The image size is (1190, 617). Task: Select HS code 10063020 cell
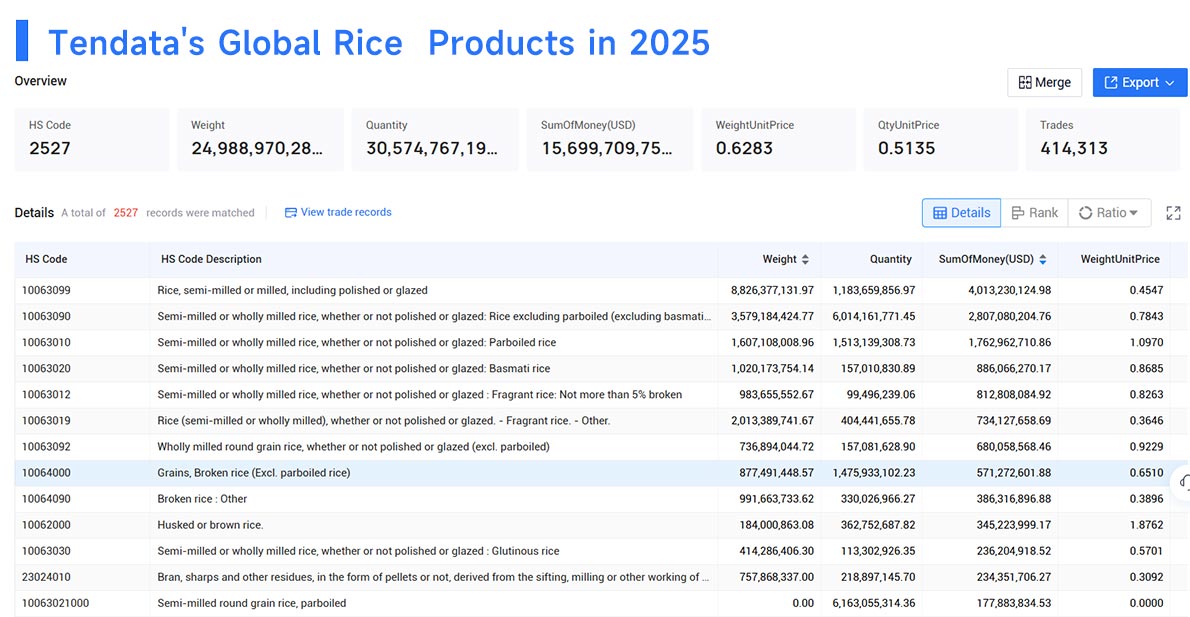pyautogui.click(x=46, y=369)
